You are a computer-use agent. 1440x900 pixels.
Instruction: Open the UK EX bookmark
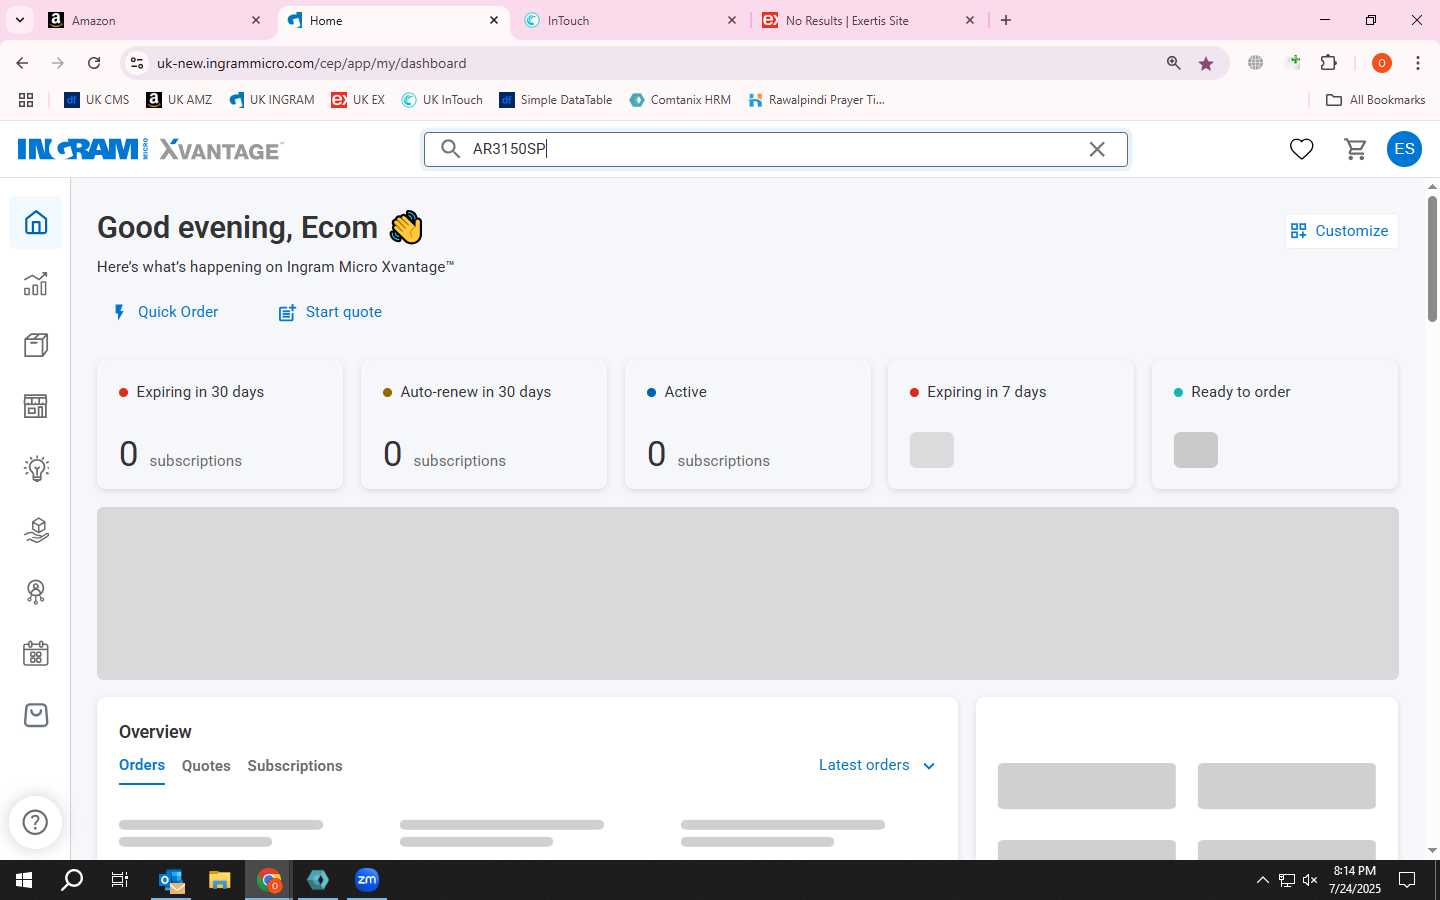pos(358,100)
